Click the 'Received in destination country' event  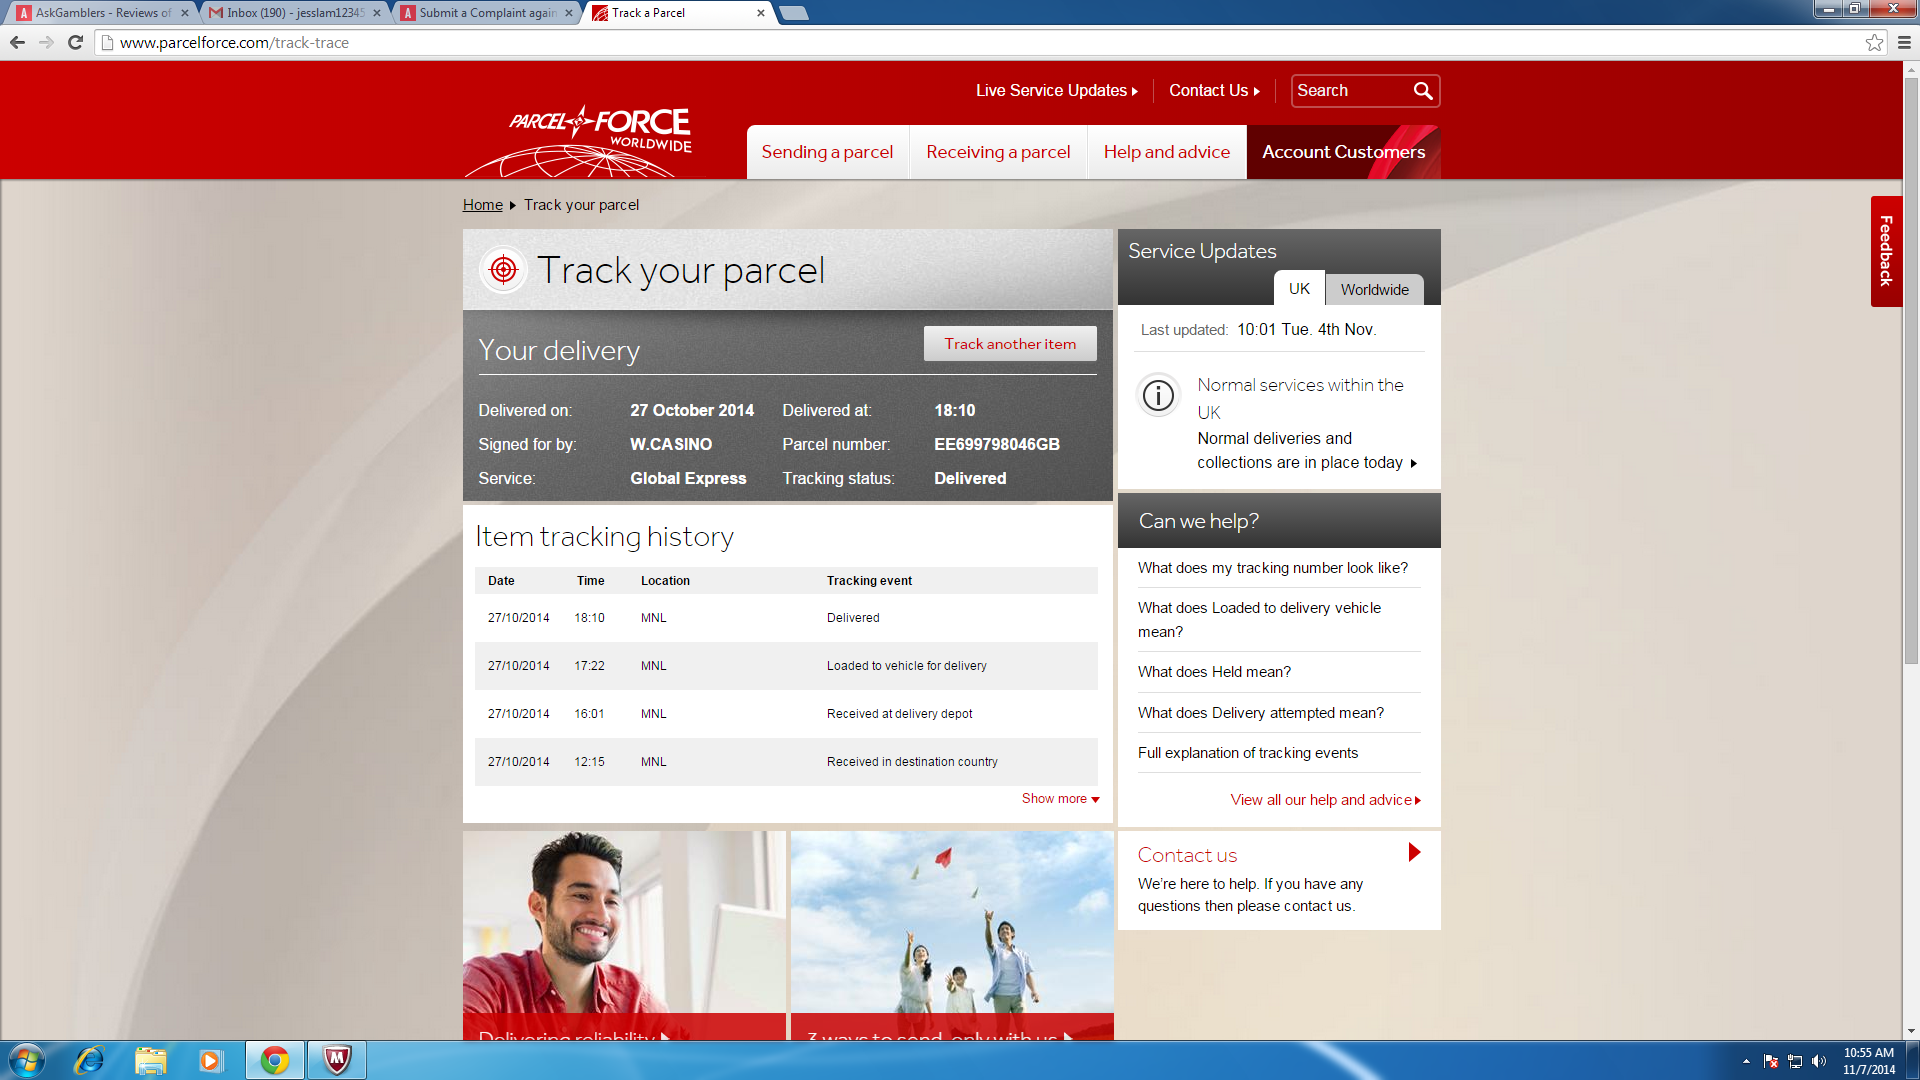[912, 762]
